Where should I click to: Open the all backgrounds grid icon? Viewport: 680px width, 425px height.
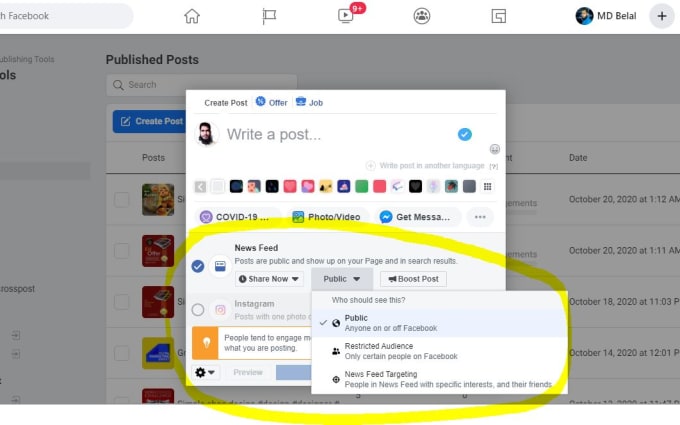tap(487, 187)
